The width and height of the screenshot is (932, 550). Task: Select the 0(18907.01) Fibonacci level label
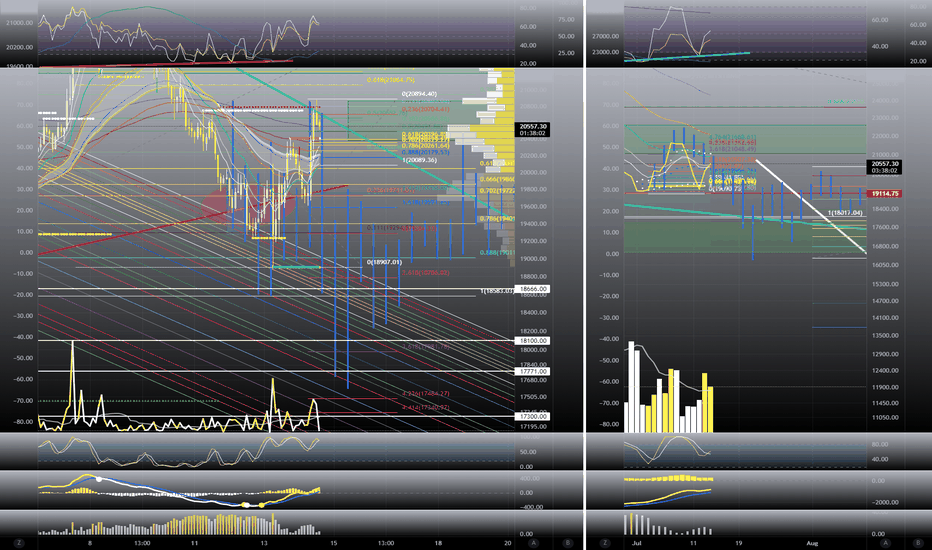click(384, 262)
